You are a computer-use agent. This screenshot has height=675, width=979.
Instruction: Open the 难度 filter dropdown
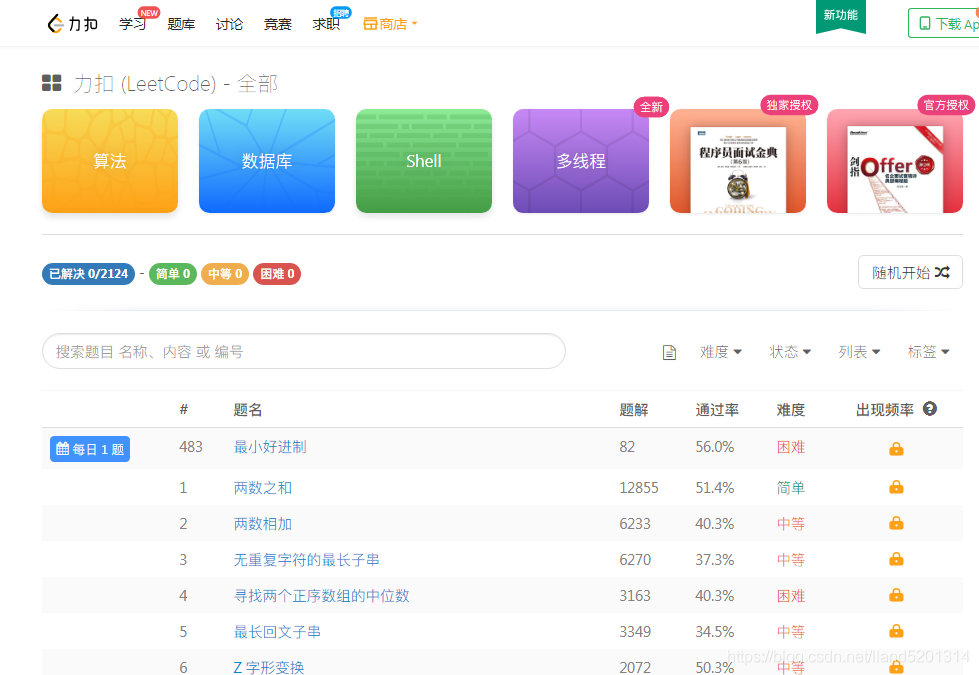tap(721, 352)
